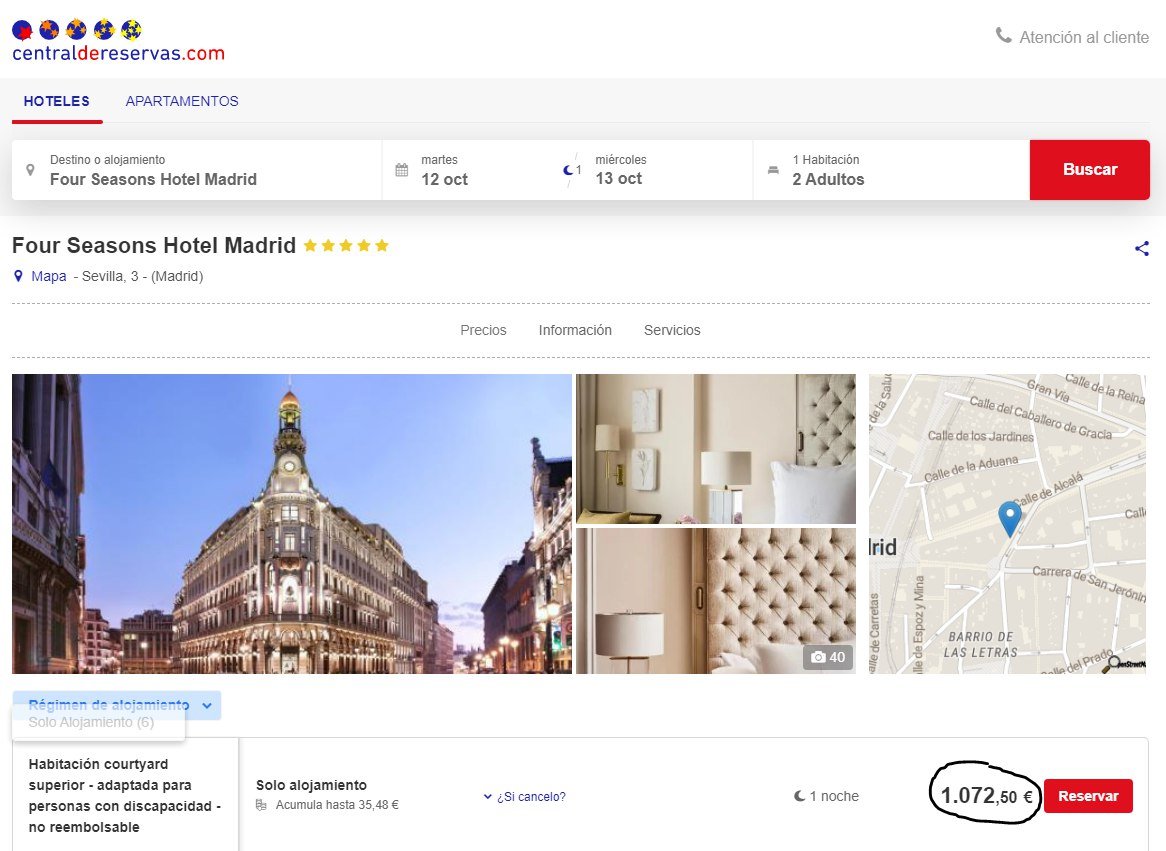Go to the Servicios section
Viewport: 1166px width, 851px height.
click(x=672, y=330)
